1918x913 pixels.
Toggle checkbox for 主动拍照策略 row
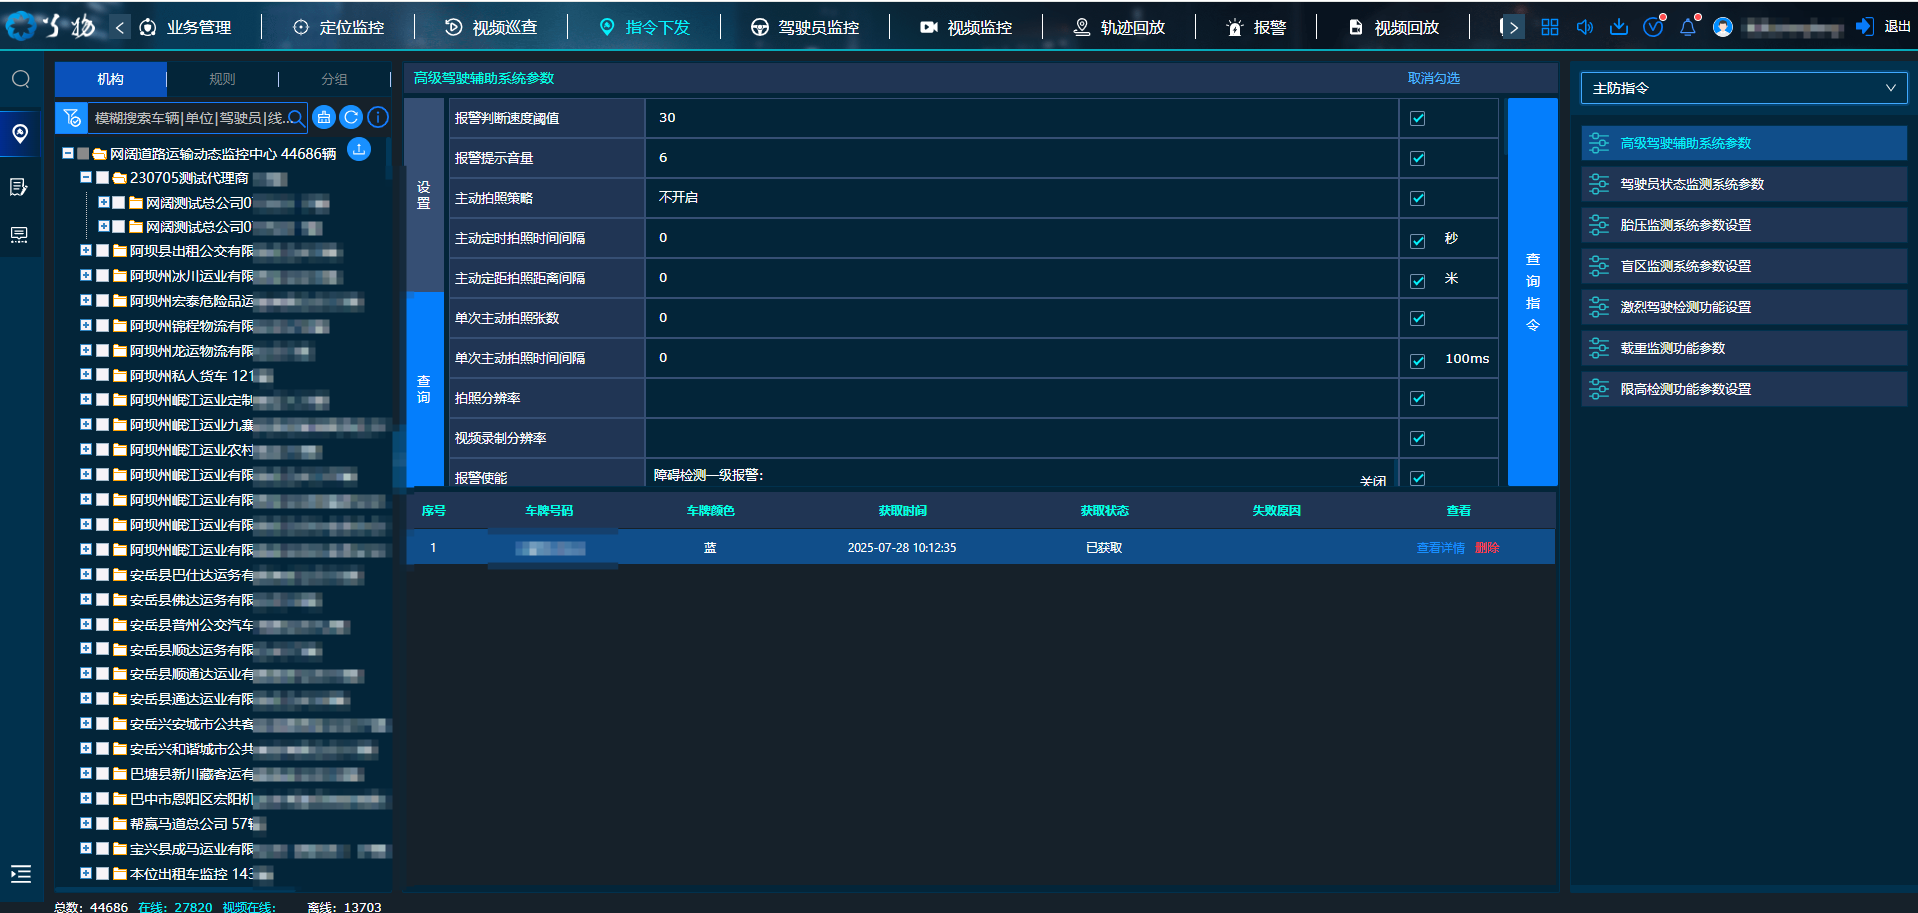pos(1417,198)
